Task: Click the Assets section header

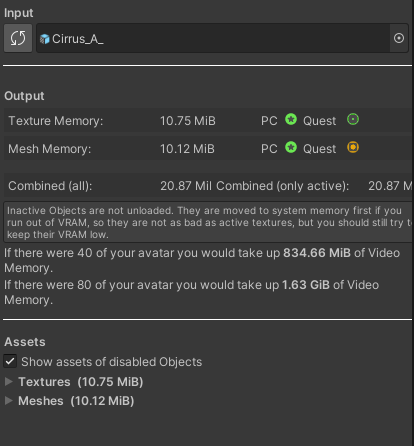Action: 25,342
